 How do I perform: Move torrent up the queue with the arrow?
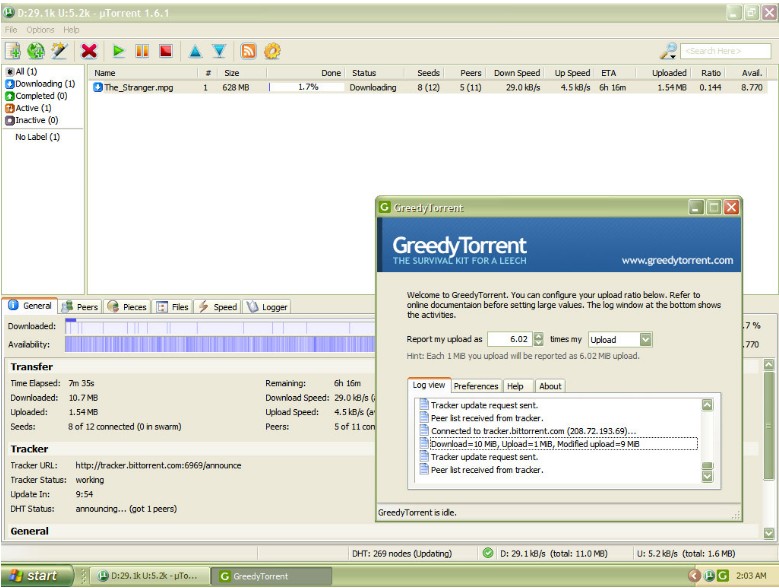coord(195,51)
